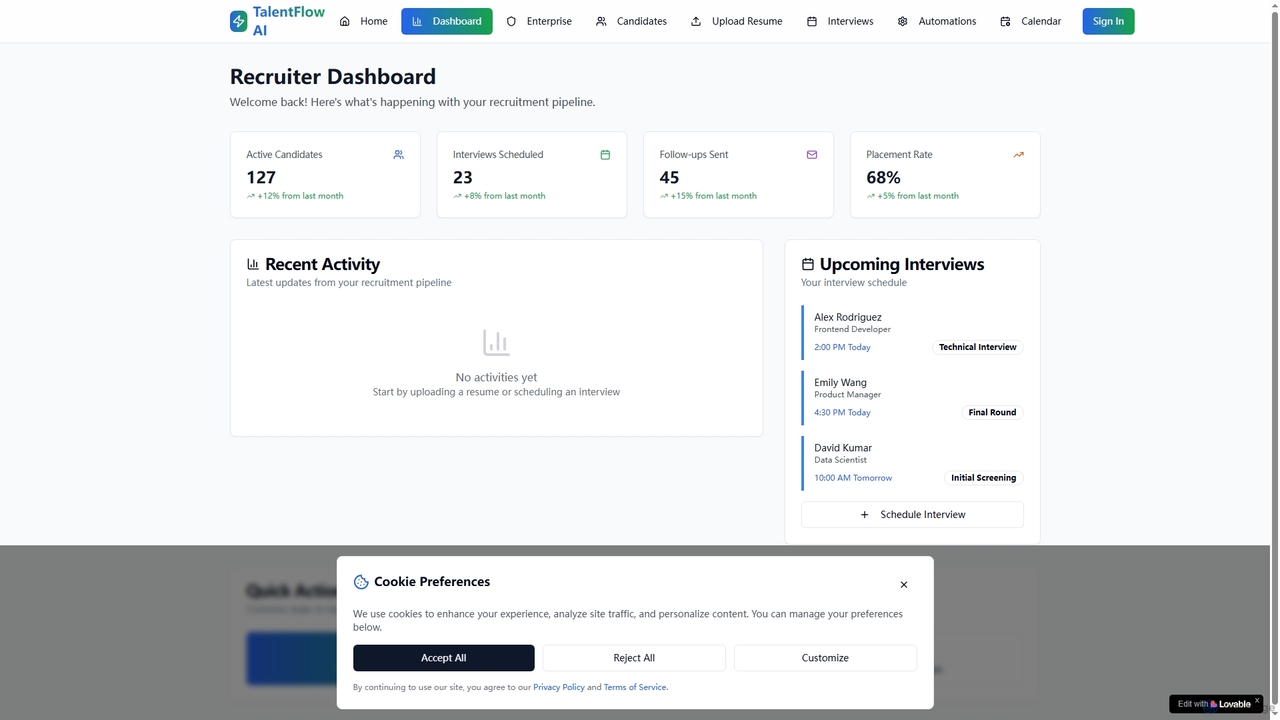
Task: Click the Follow-ups Sent value 45
Action: pos(670,177)
